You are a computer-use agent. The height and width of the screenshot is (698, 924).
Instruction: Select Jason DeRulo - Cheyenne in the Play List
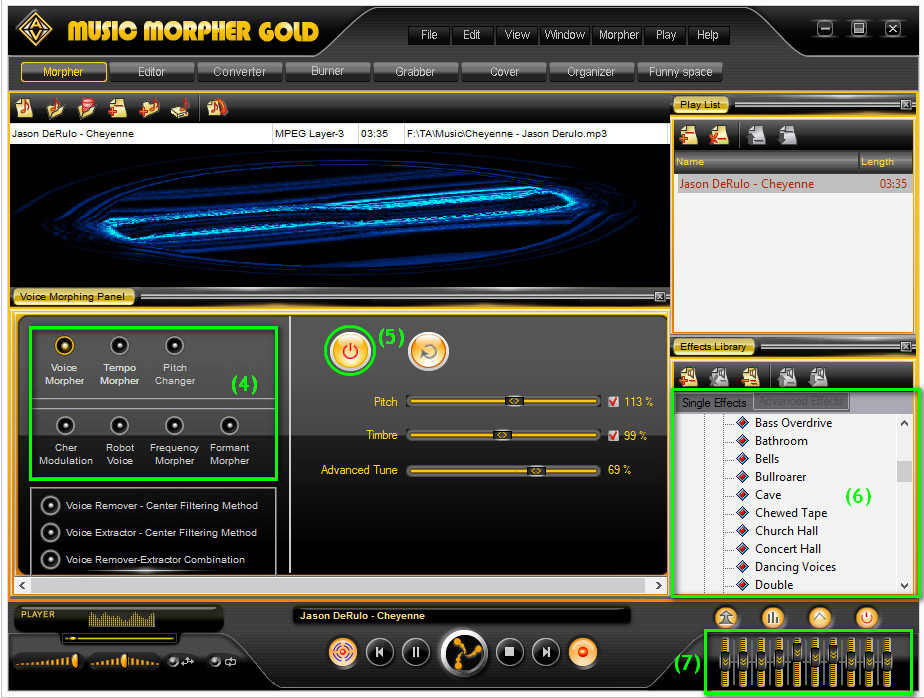793,183
